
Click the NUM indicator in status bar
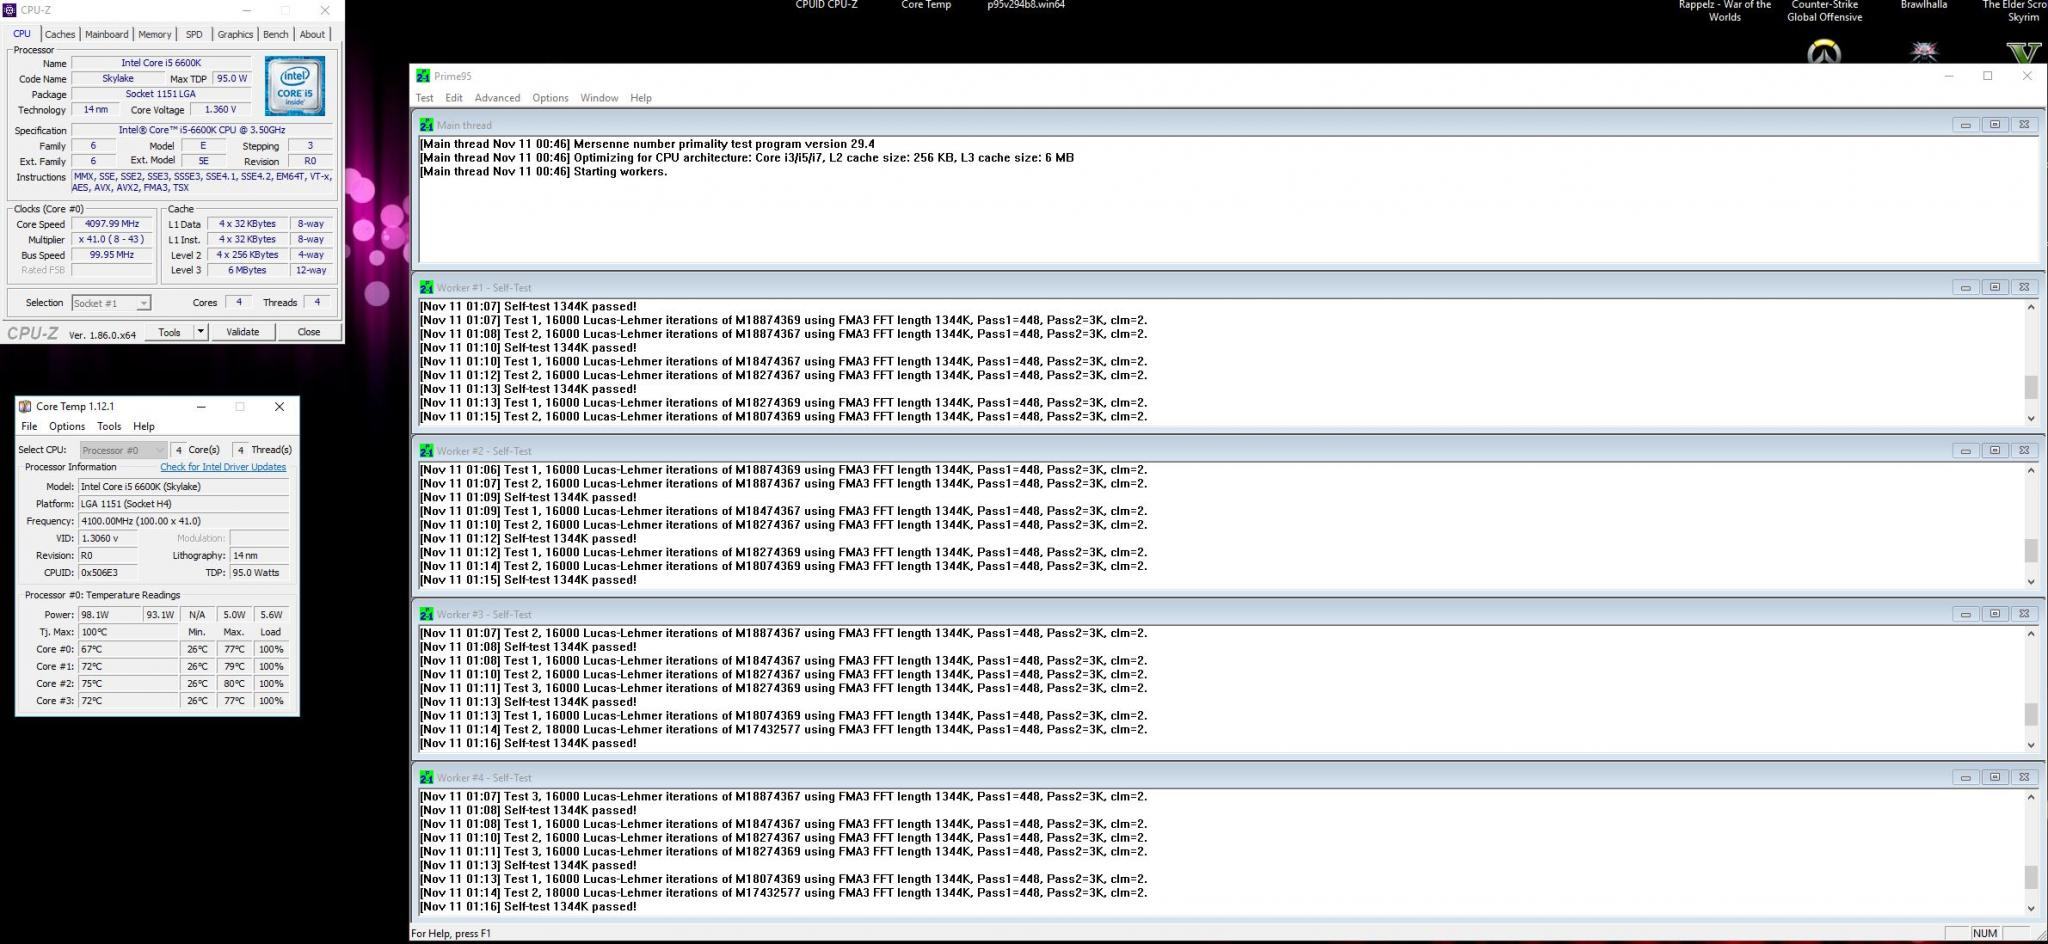[1985, 933]
